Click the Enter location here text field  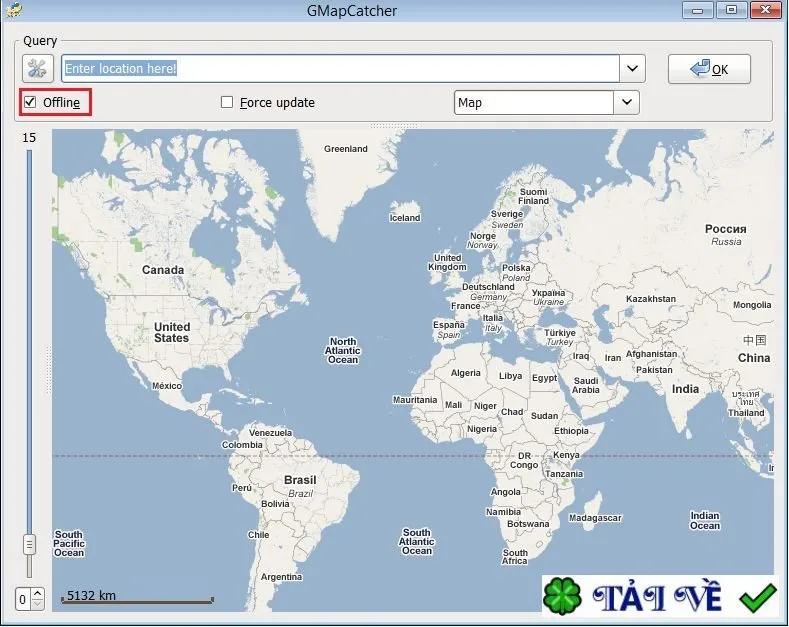pos(340,68)
